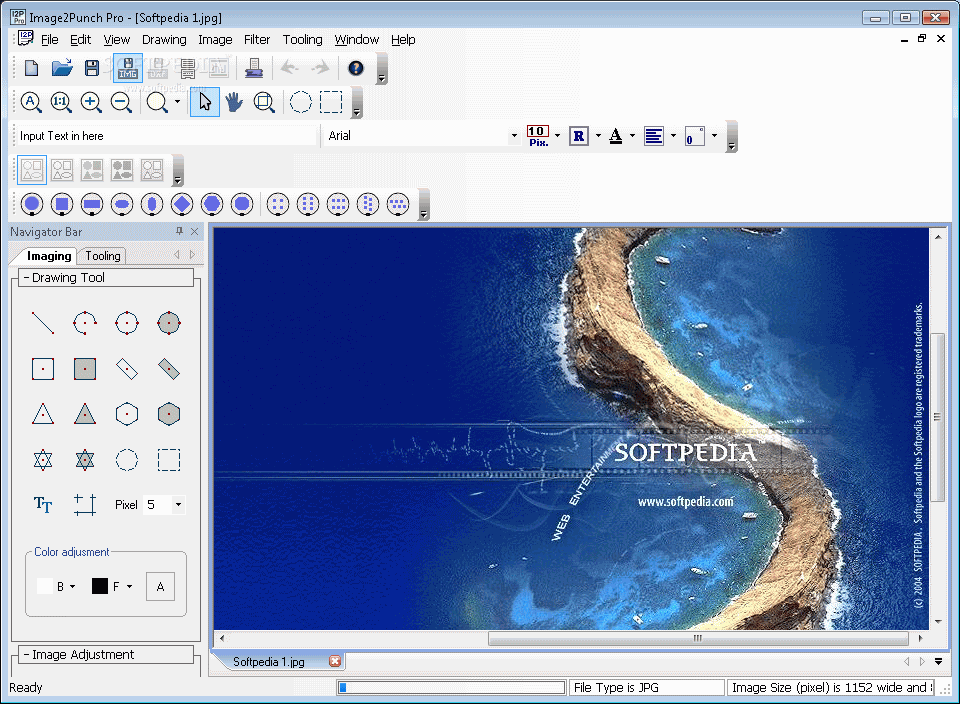Open Help with the question mark icon
This screenshot has height=704, width=960.
pos(356,68)
